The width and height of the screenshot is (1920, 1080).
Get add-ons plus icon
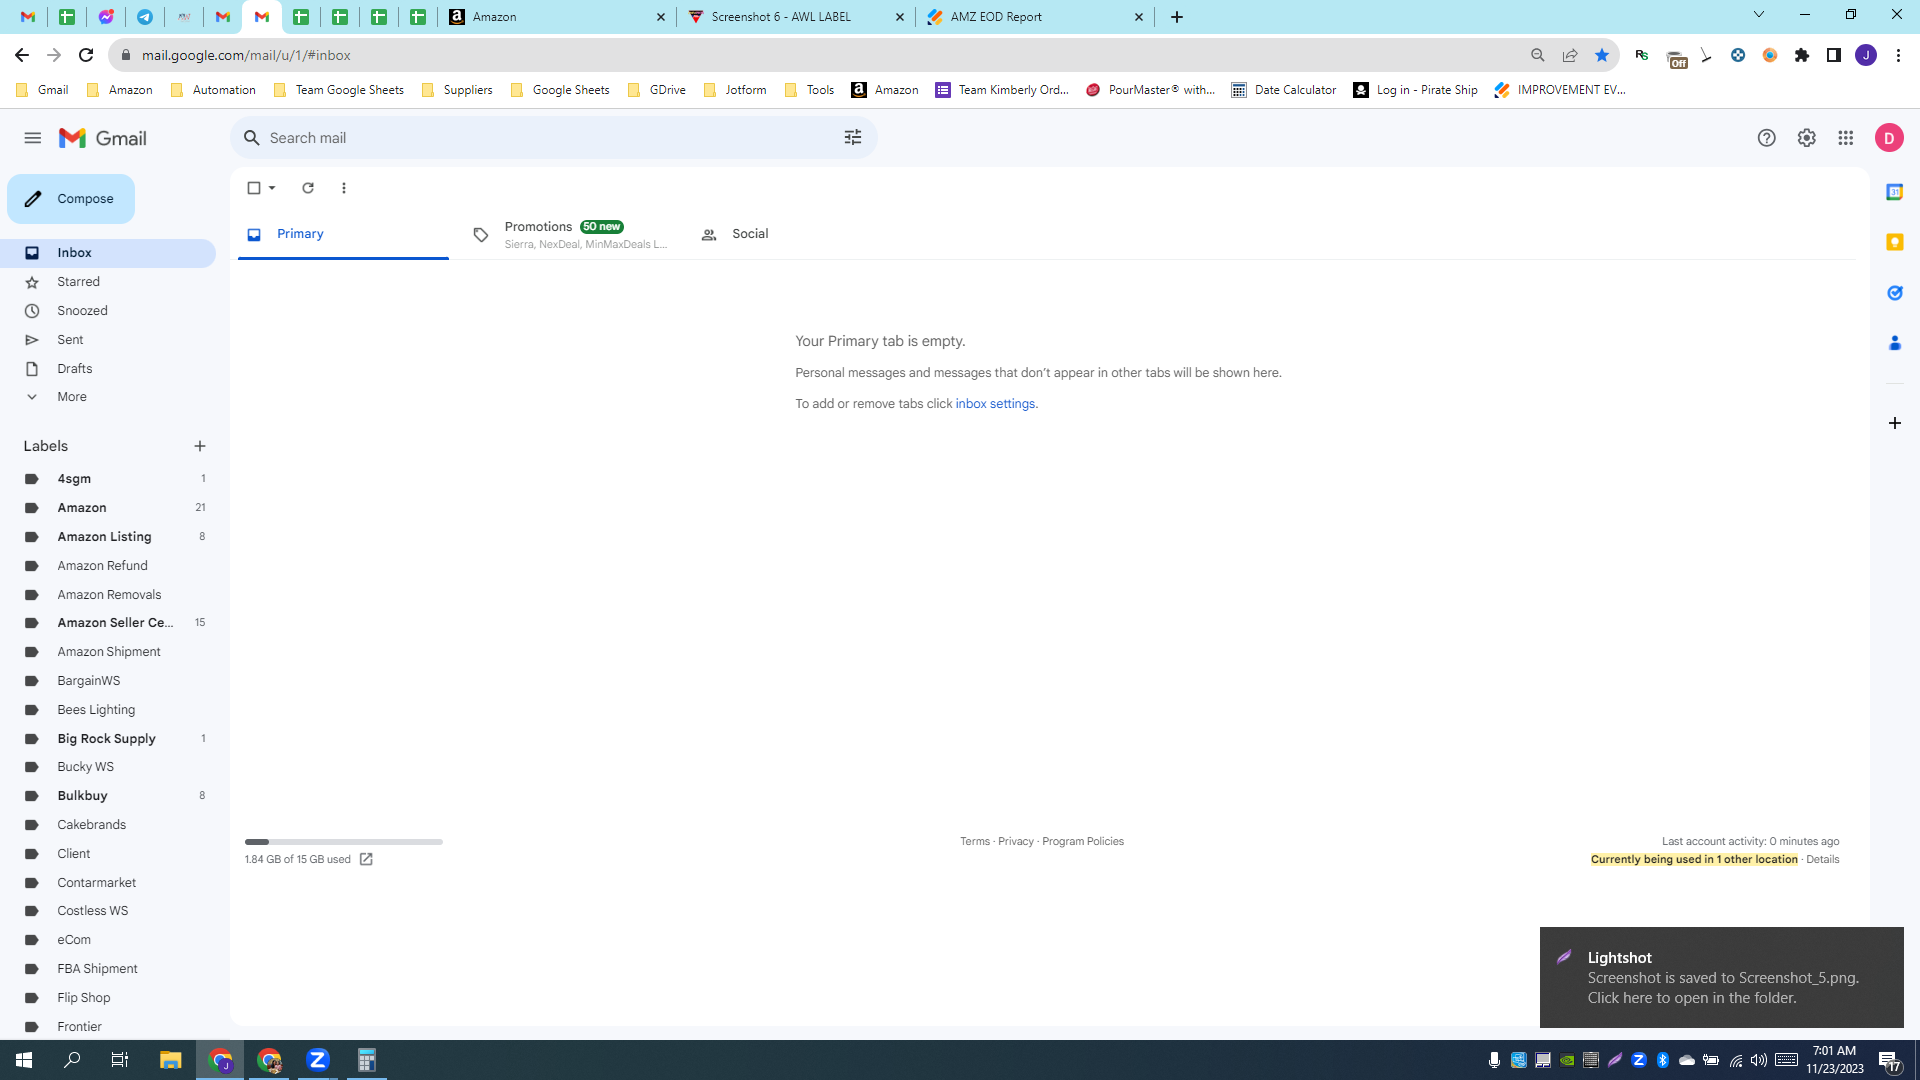1894,423
